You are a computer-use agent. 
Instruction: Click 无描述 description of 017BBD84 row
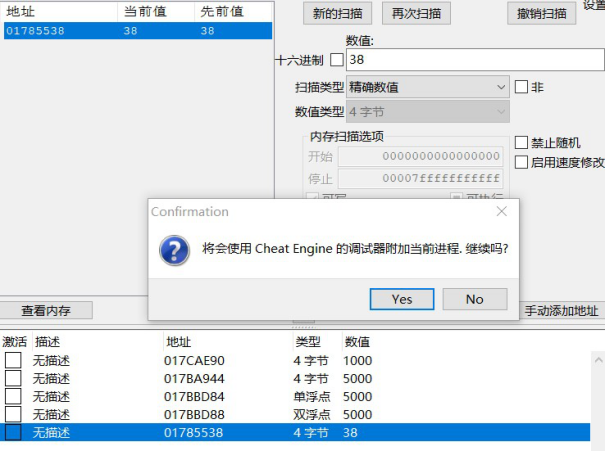click(51, 396)
